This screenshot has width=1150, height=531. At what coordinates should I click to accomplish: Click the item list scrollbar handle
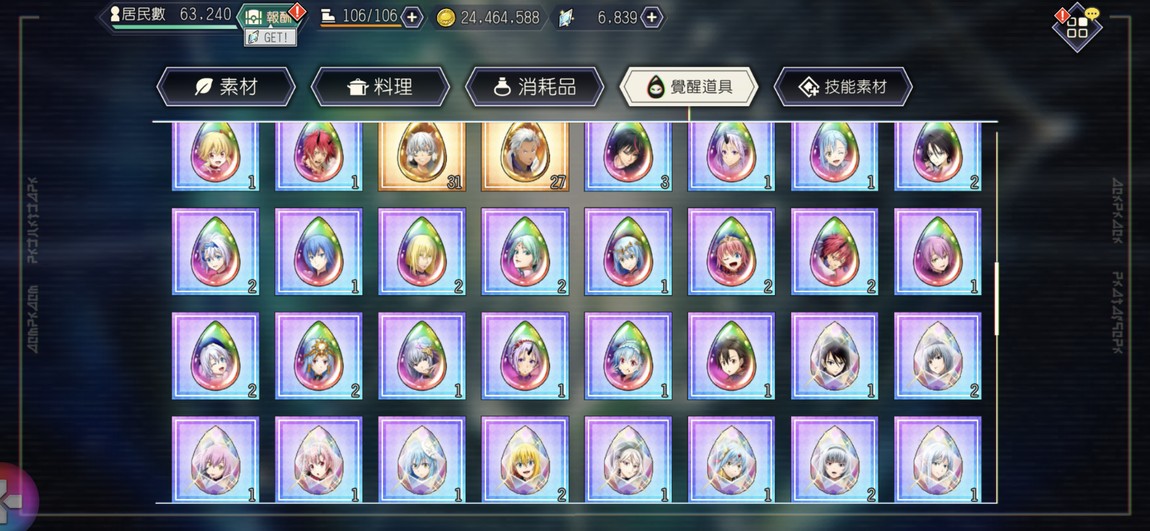coord(996,299)
